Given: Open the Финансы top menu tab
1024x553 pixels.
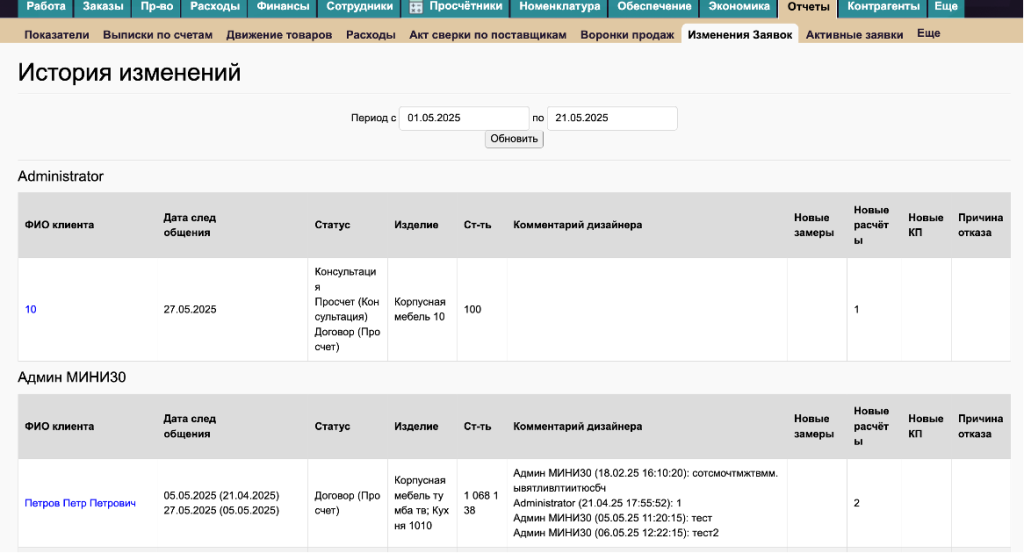Looking at the screenshot, I should (x=283, y=7).
